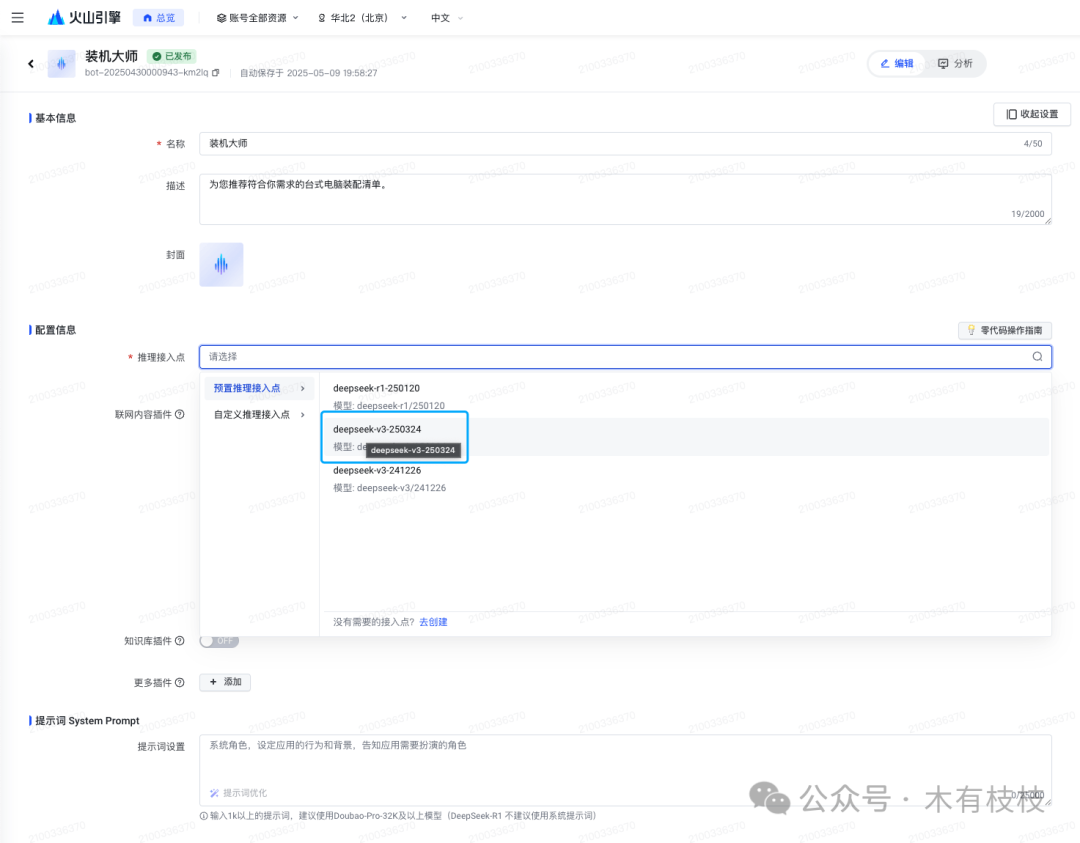Switch to the 编辑 tab
The image size is (1080, 843).
(x=897, y=63)
